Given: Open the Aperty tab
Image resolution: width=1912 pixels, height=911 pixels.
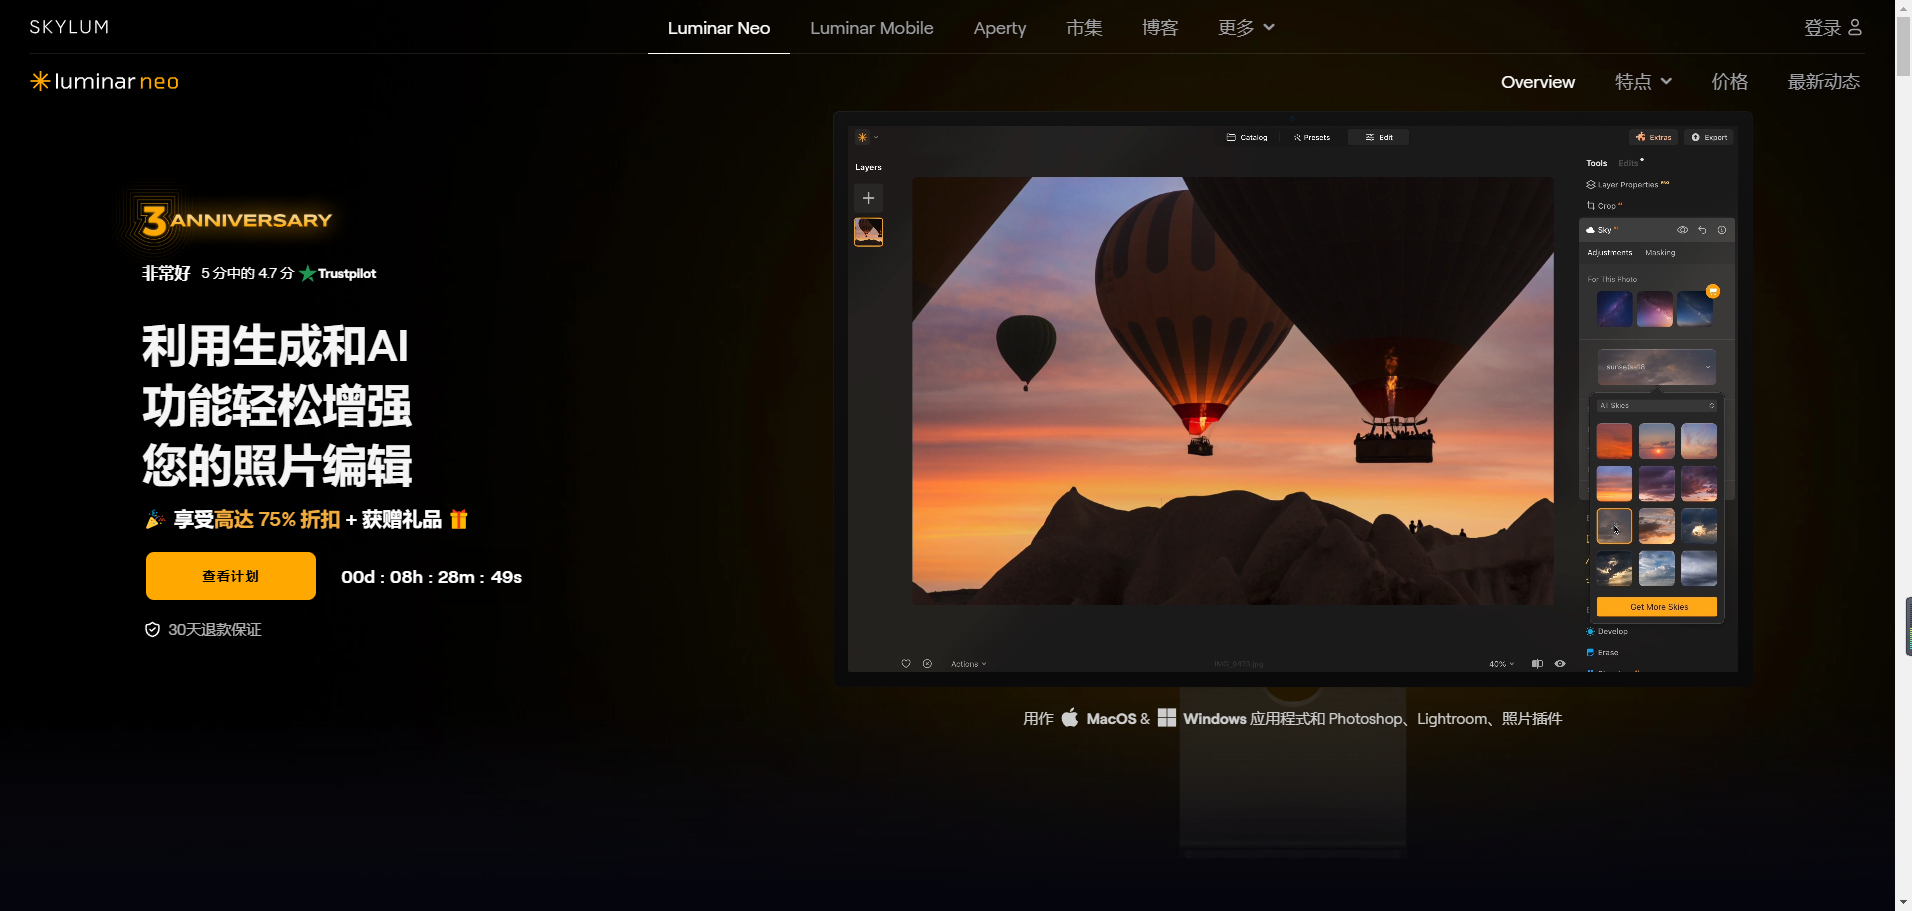Looking at the screenshot, I should 1000,28.
